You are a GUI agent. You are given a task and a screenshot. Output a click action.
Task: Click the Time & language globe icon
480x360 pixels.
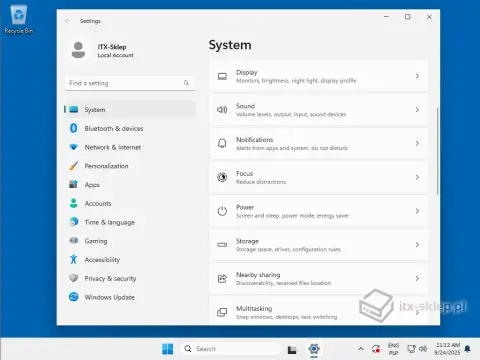74,222
